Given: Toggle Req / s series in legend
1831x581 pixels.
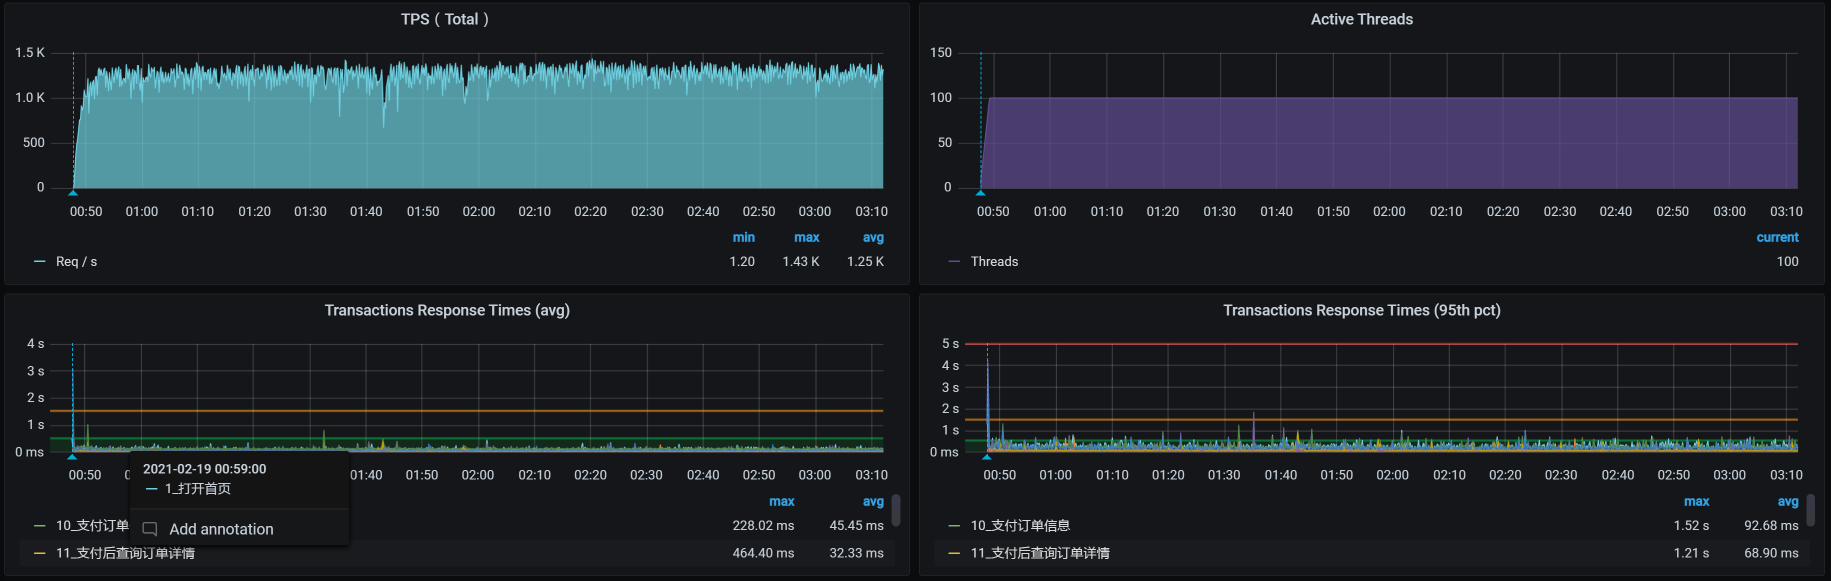Looking at the screenshot, I should 76,262.
